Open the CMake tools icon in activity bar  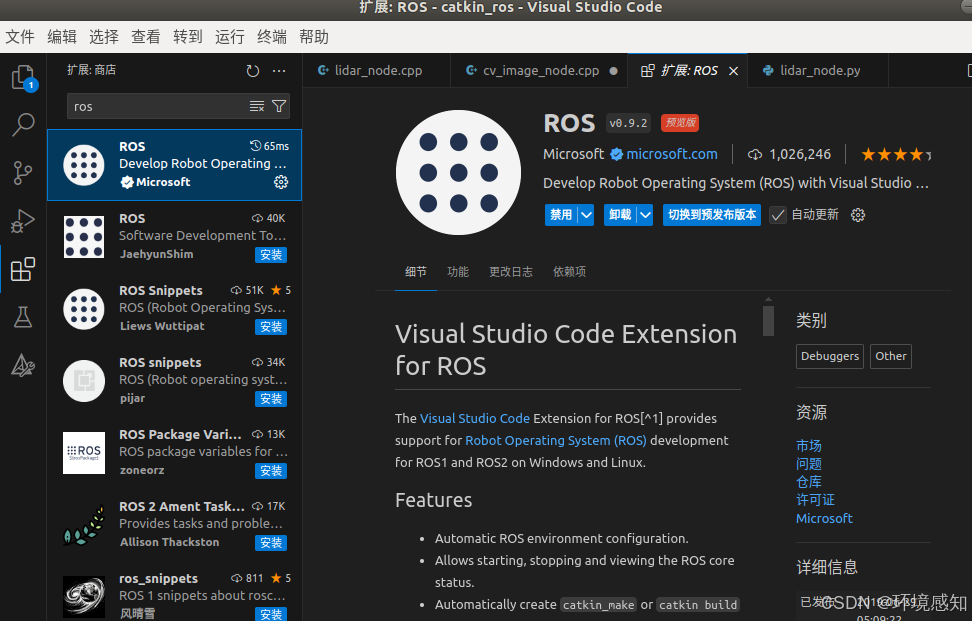[23, 365]
